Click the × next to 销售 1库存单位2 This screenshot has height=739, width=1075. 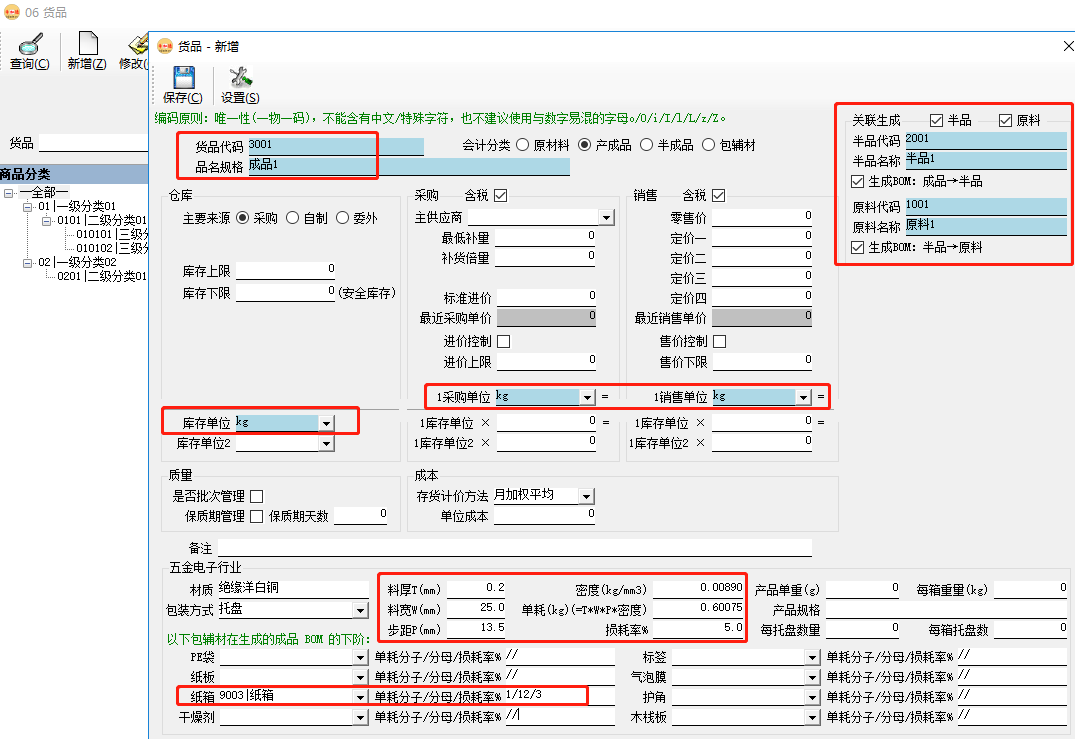700,441
